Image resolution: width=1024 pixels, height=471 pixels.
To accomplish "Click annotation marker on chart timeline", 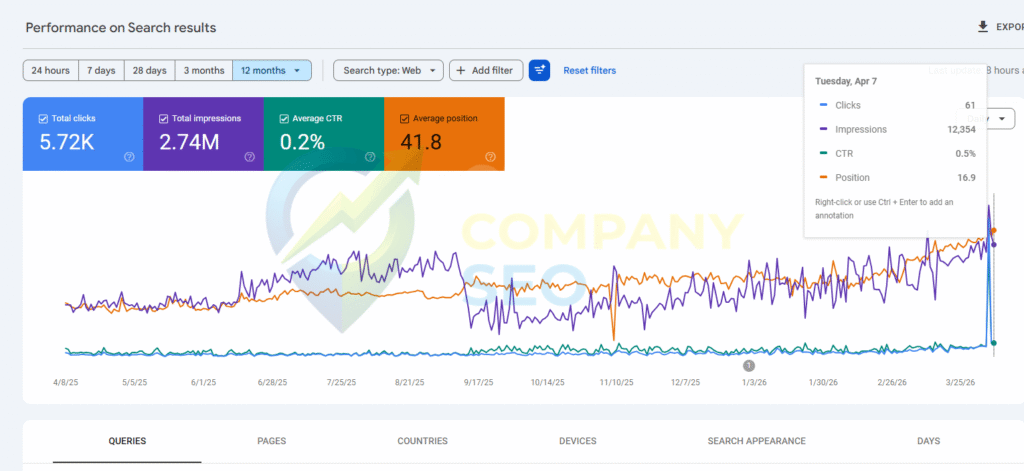I will 748,366.
